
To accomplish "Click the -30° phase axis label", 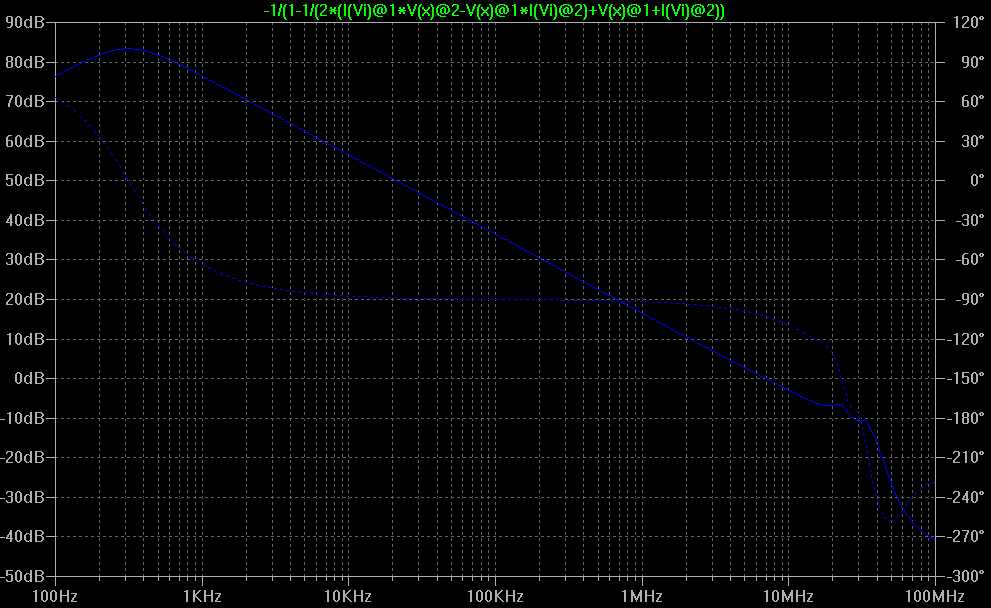I will 970,220.
